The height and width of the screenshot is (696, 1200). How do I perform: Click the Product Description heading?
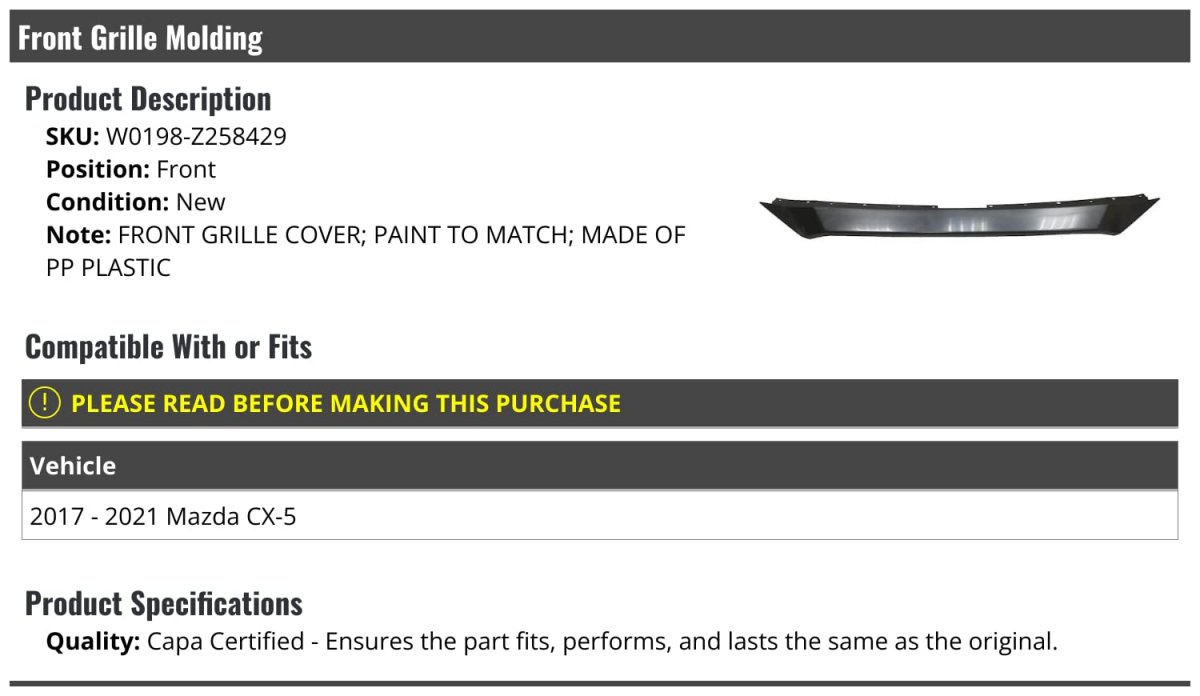(148, 99)
